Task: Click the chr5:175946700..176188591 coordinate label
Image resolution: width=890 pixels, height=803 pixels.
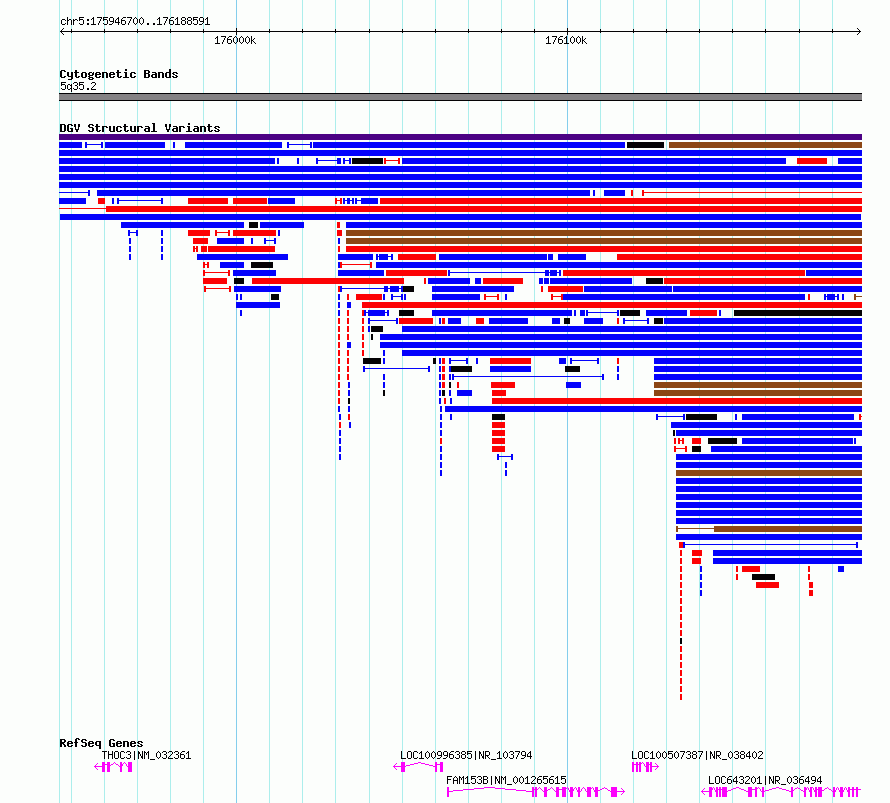Action: pyautogui.click(x=135, y=22)
